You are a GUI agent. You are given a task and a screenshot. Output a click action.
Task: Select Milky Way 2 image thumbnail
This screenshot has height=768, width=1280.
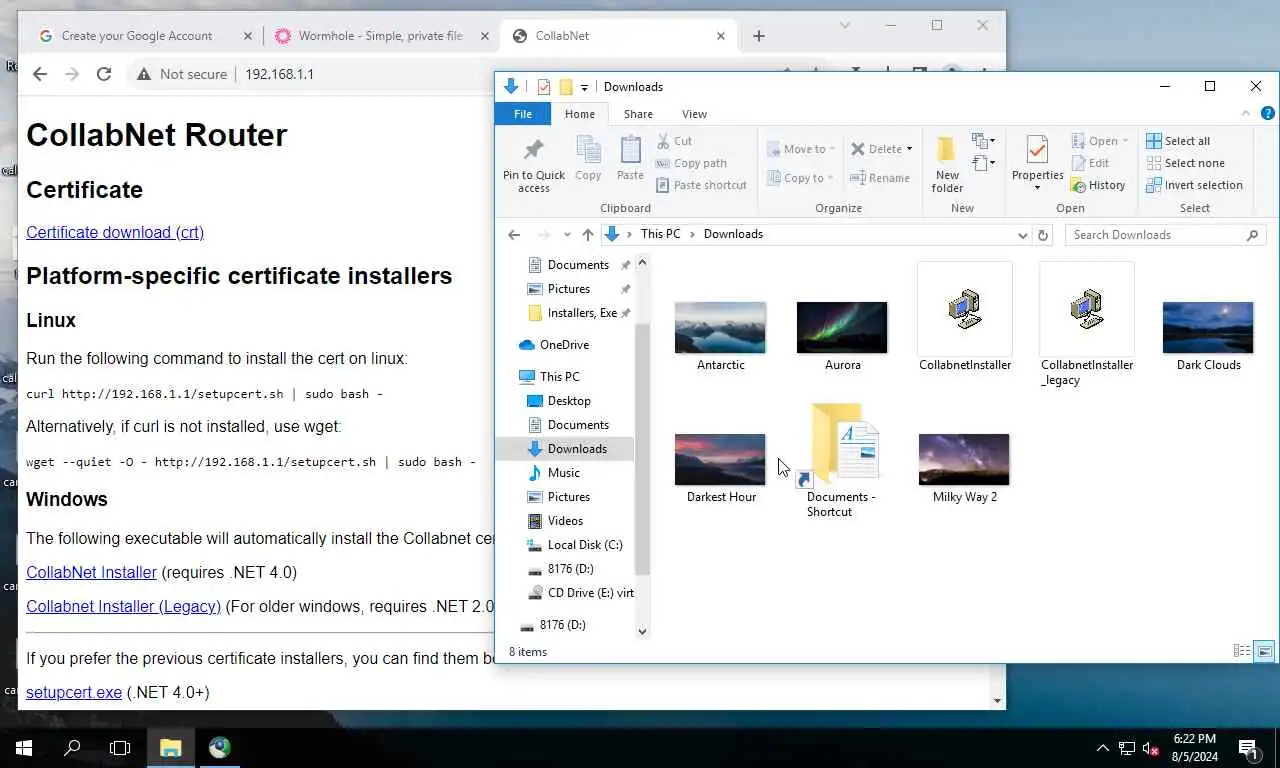(964, 460)
